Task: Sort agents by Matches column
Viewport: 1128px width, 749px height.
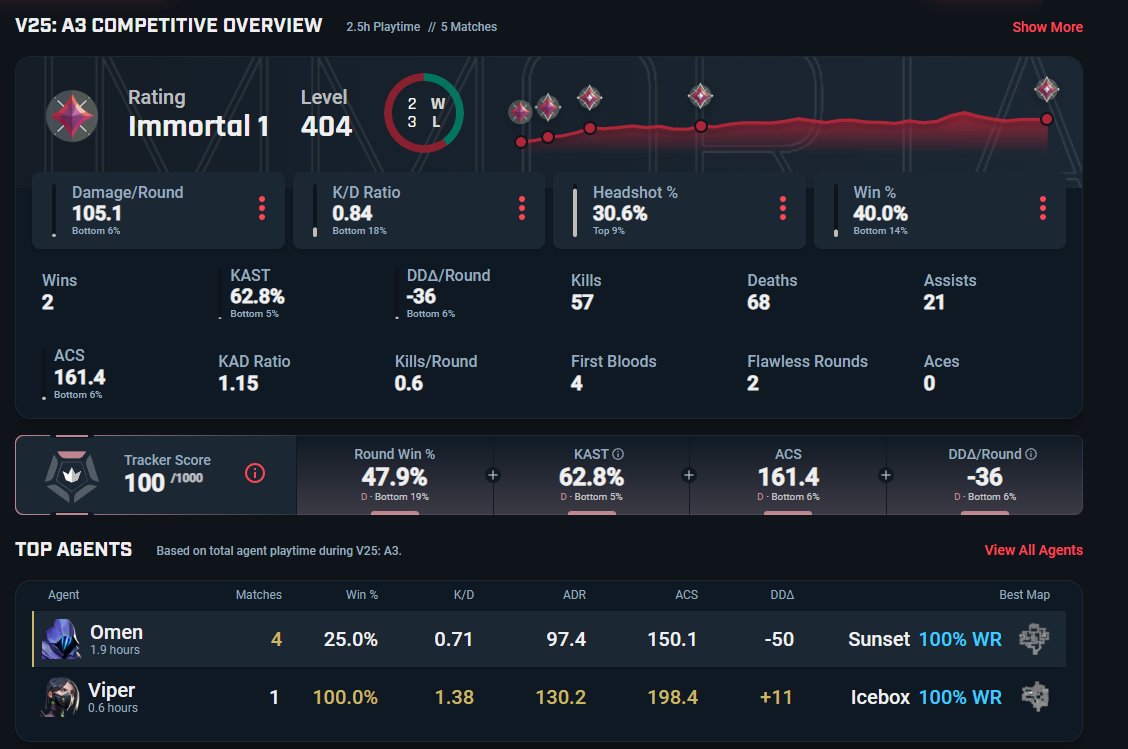Action: click(259, 594)
